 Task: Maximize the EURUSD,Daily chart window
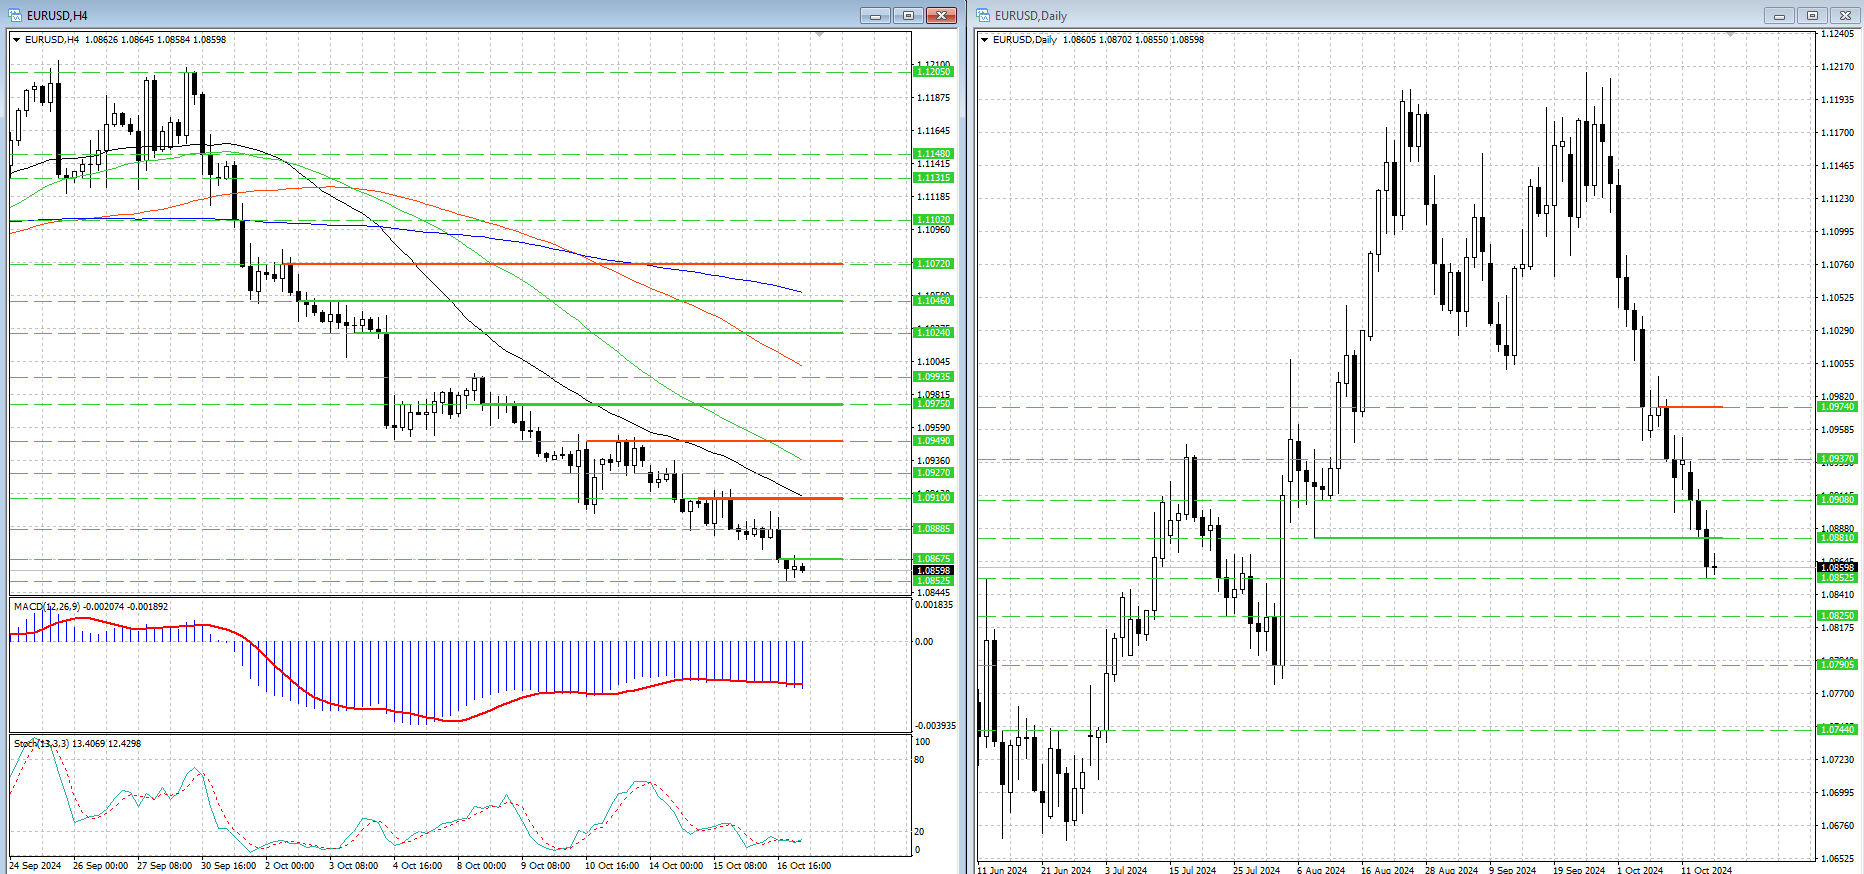(1812, 15)
